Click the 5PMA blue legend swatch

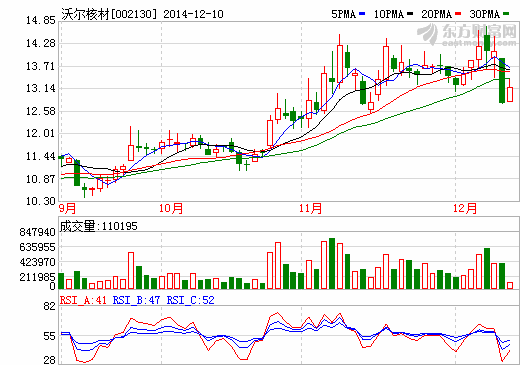[362, 14]
